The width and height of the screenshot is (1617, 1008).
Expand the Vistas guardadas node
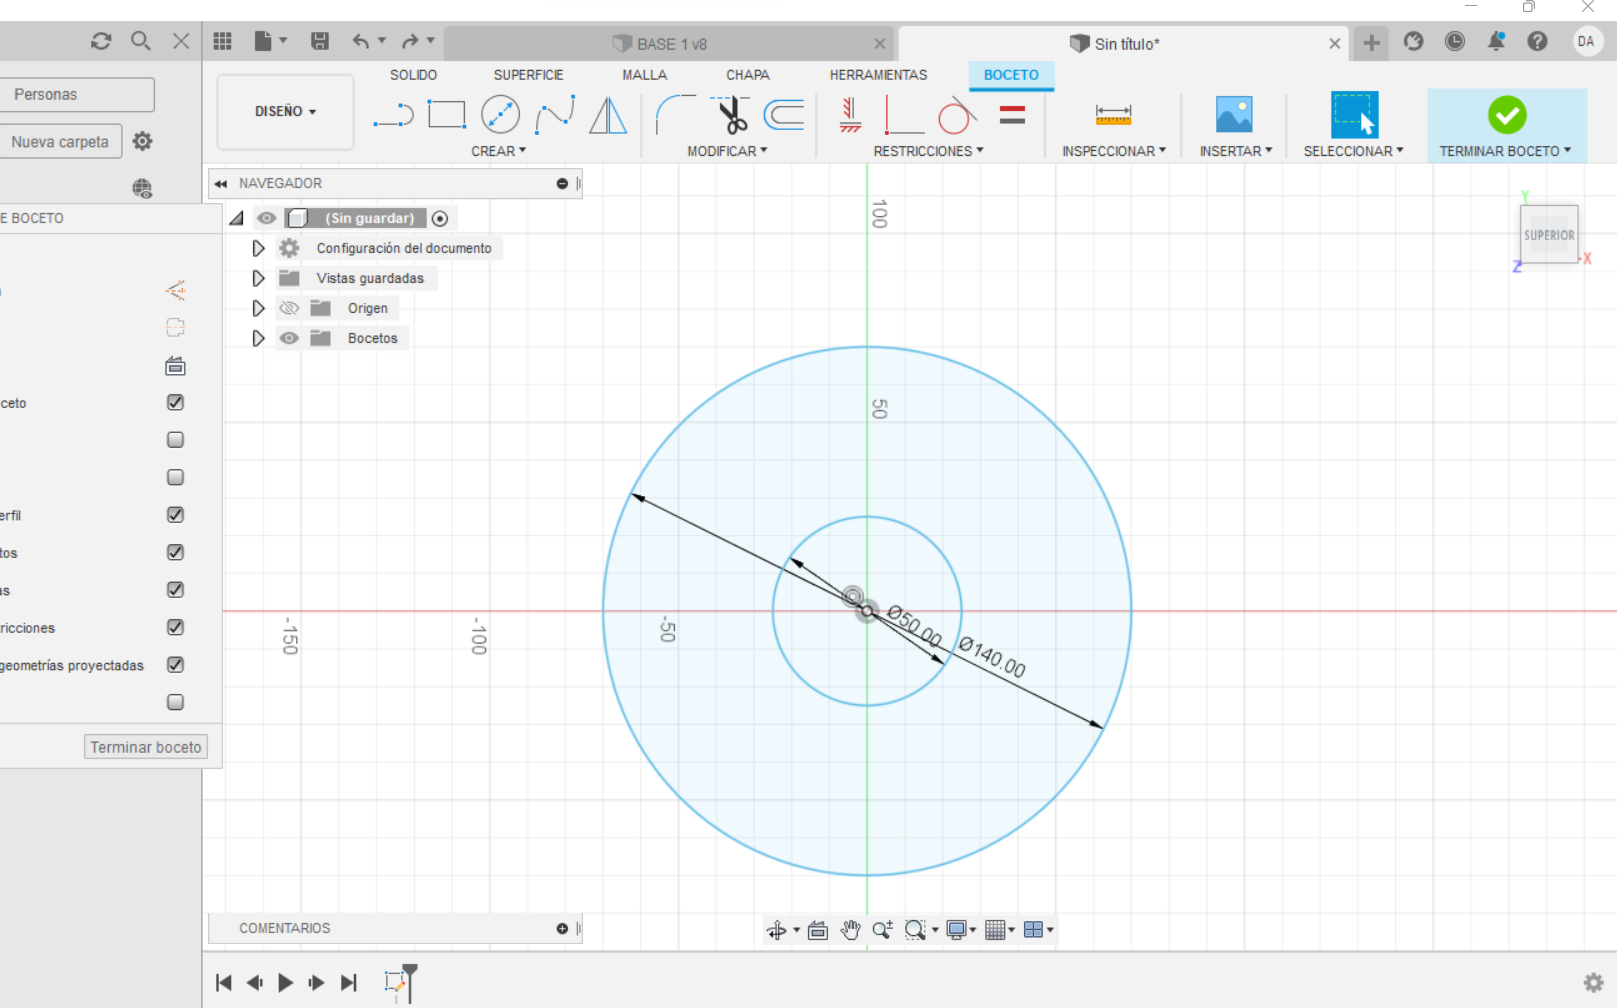click(258, 278)
